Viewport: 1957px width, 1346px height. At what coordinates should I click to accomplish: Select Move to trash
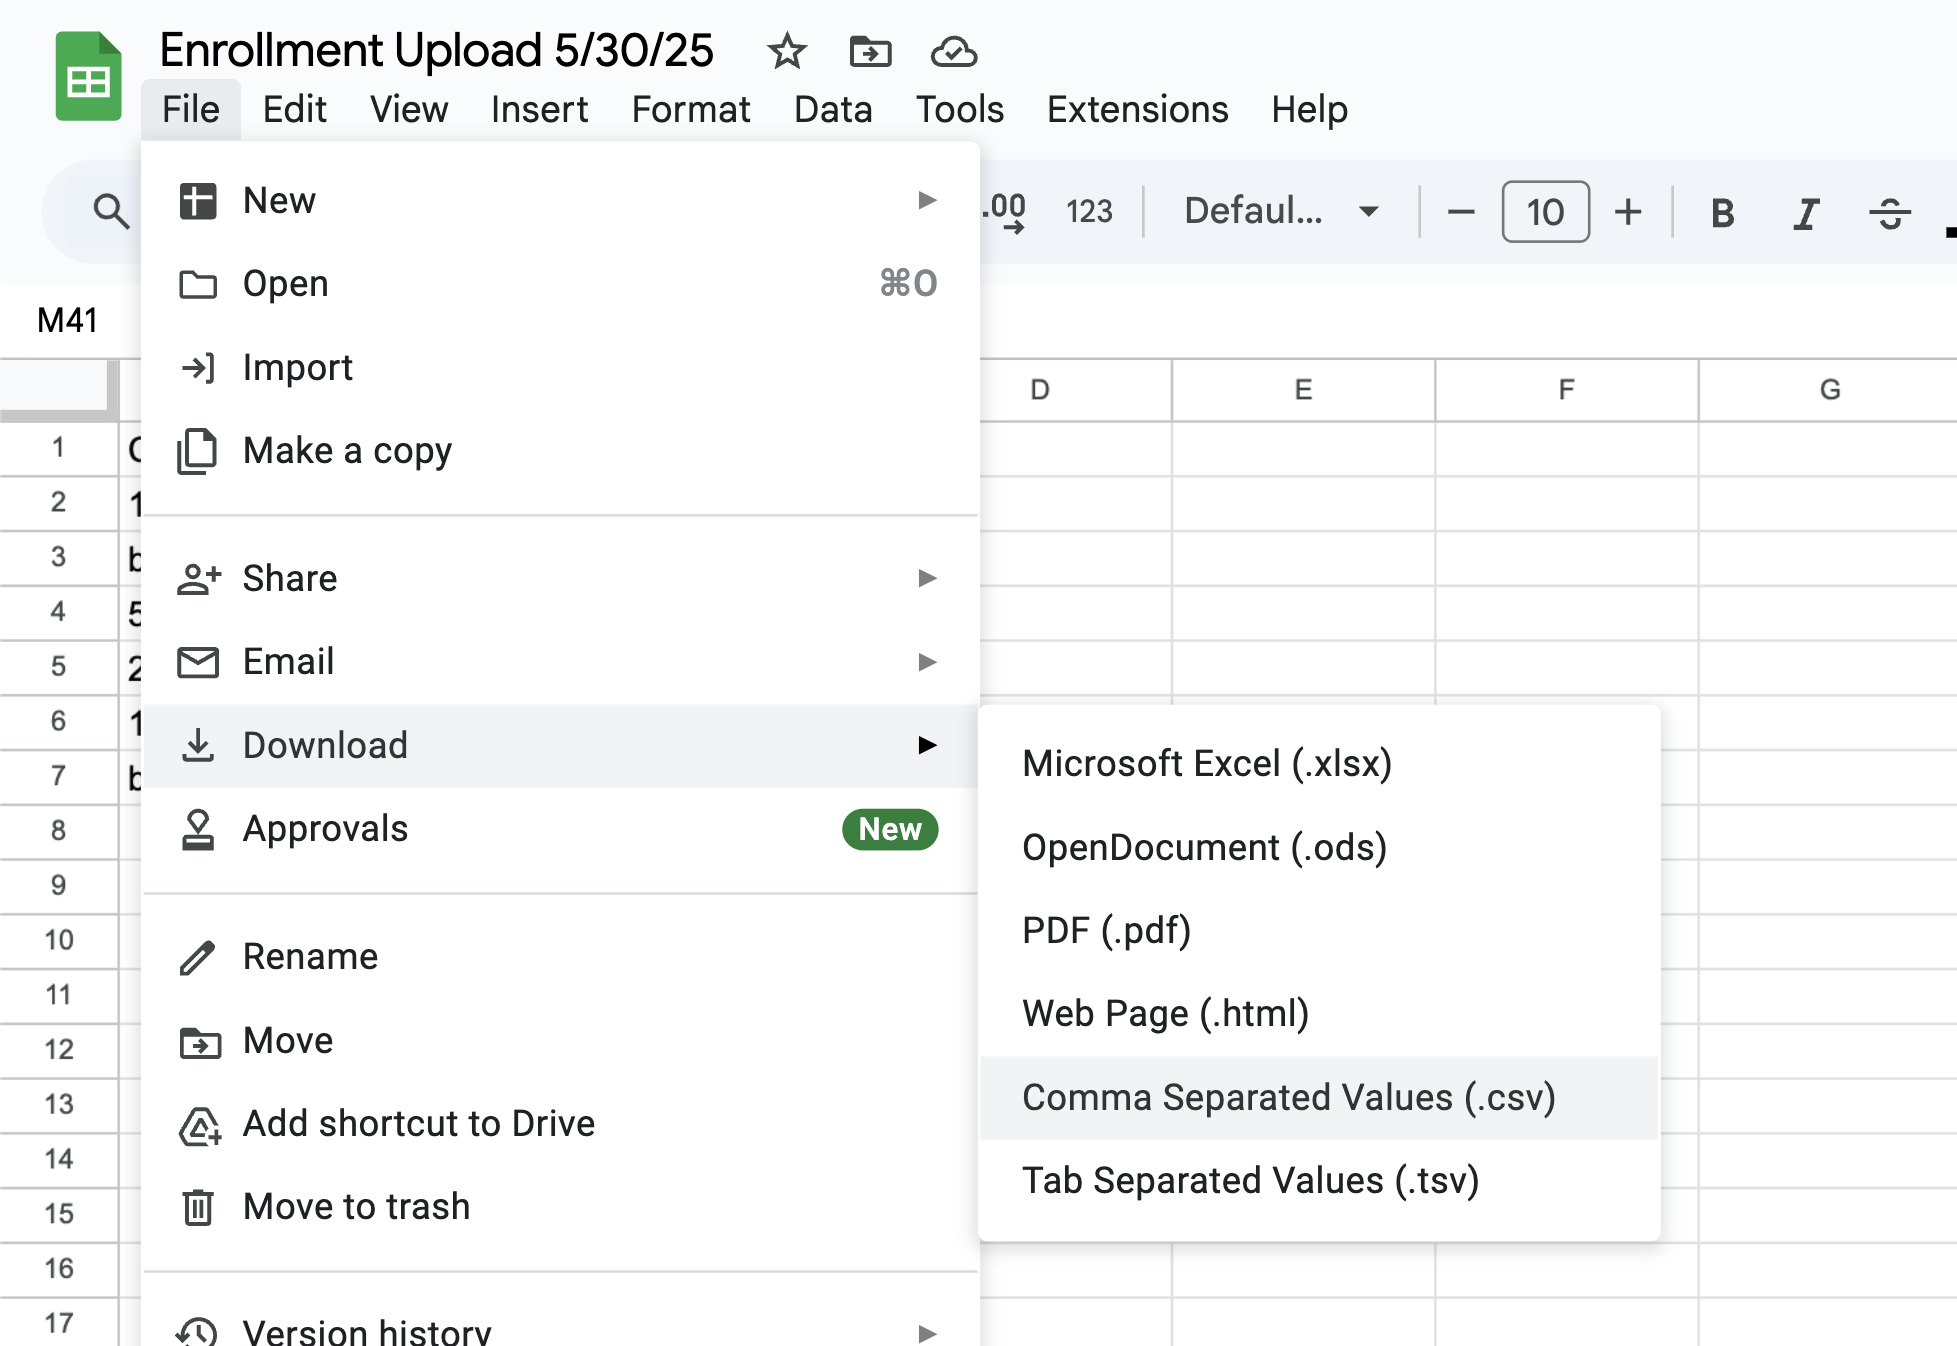tap(560, 1207)
